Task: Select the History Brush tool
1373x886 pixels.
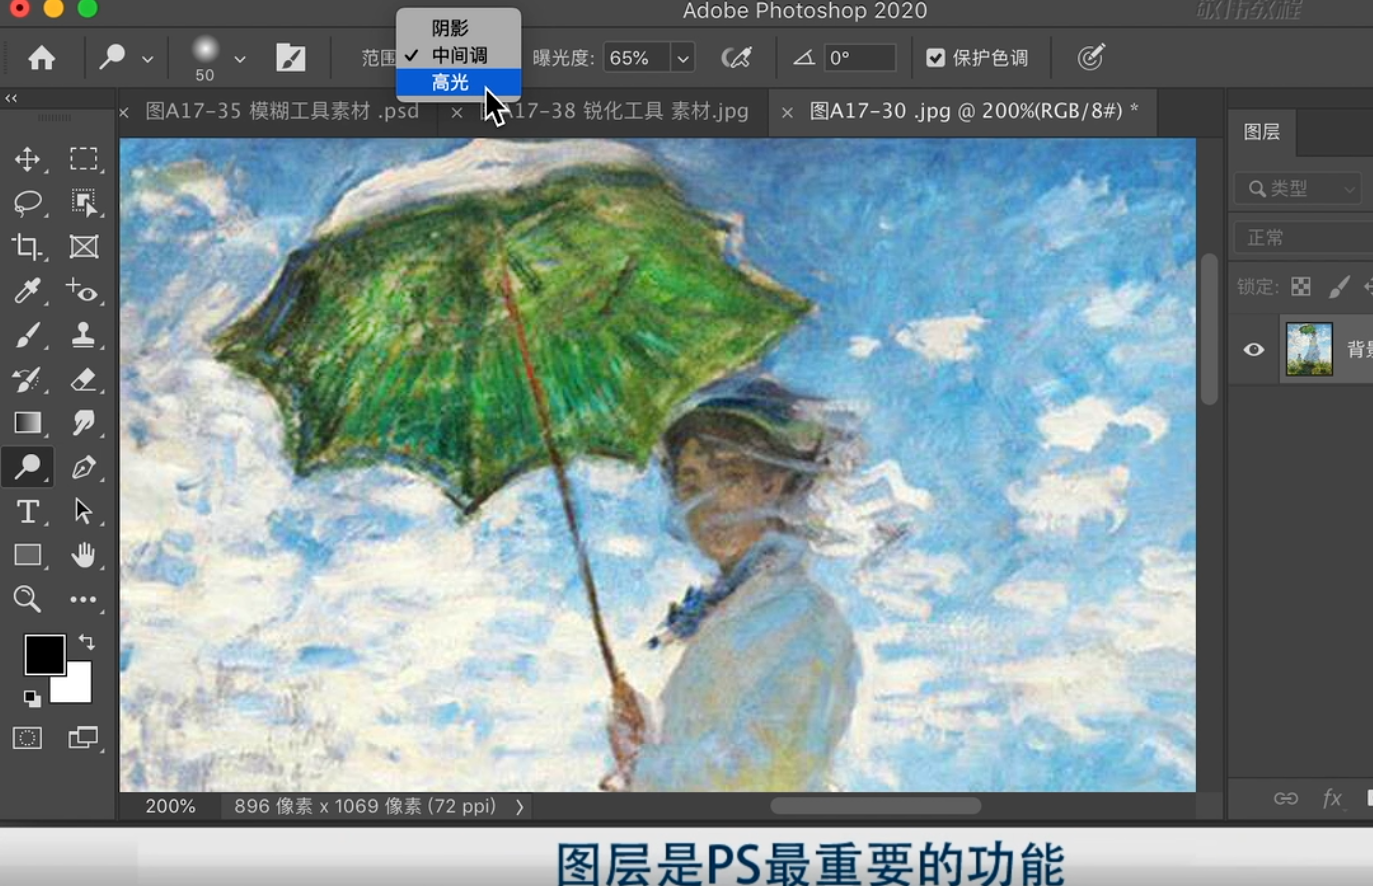Action: pyautogui.click(x=27, y=379)
